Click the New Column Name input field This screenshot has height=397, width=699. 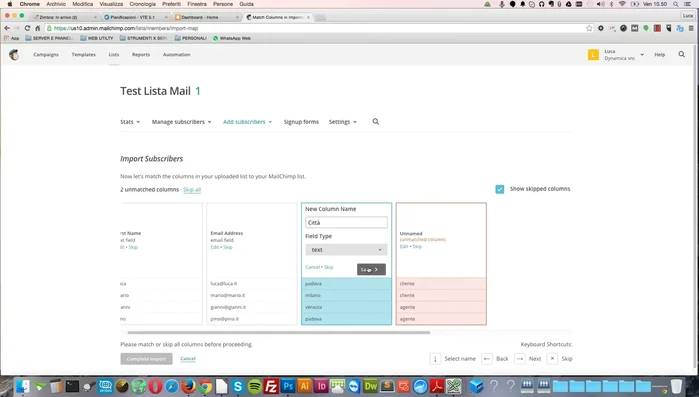[x=346, y=222]
